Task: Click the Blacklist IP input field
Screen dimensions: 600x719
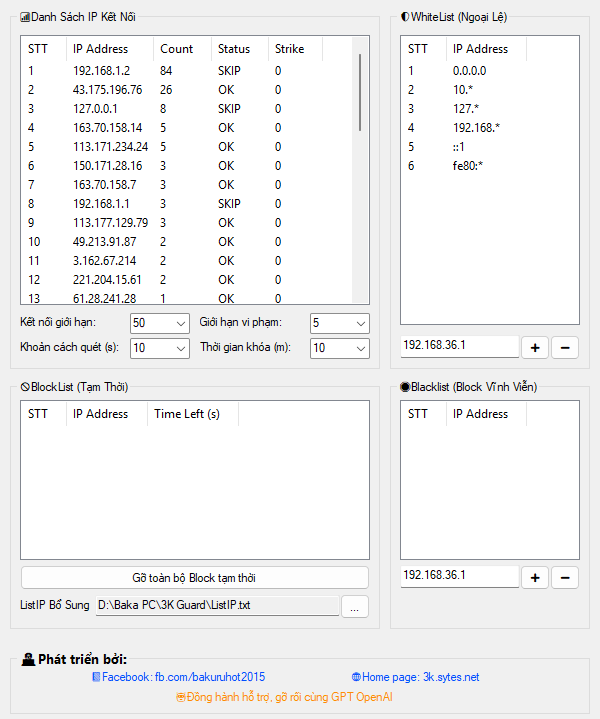Action: click(460, 576)
